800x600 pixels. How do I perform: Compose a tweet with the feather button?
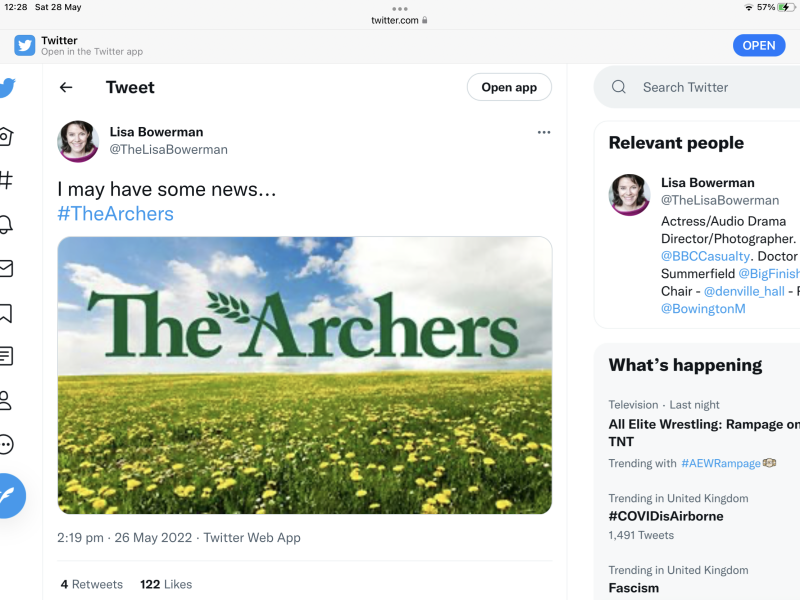click(x=12, y=495)
